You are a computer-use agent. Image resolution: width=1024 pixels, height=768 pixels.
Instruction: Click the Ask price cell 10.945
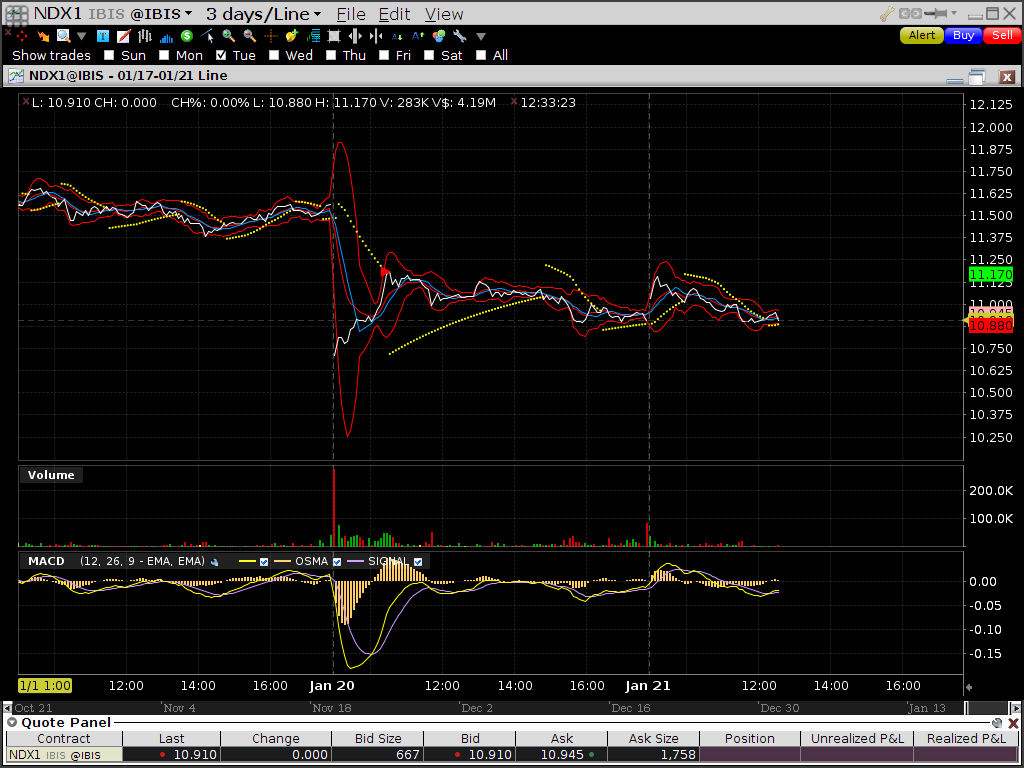click(562, 754)
